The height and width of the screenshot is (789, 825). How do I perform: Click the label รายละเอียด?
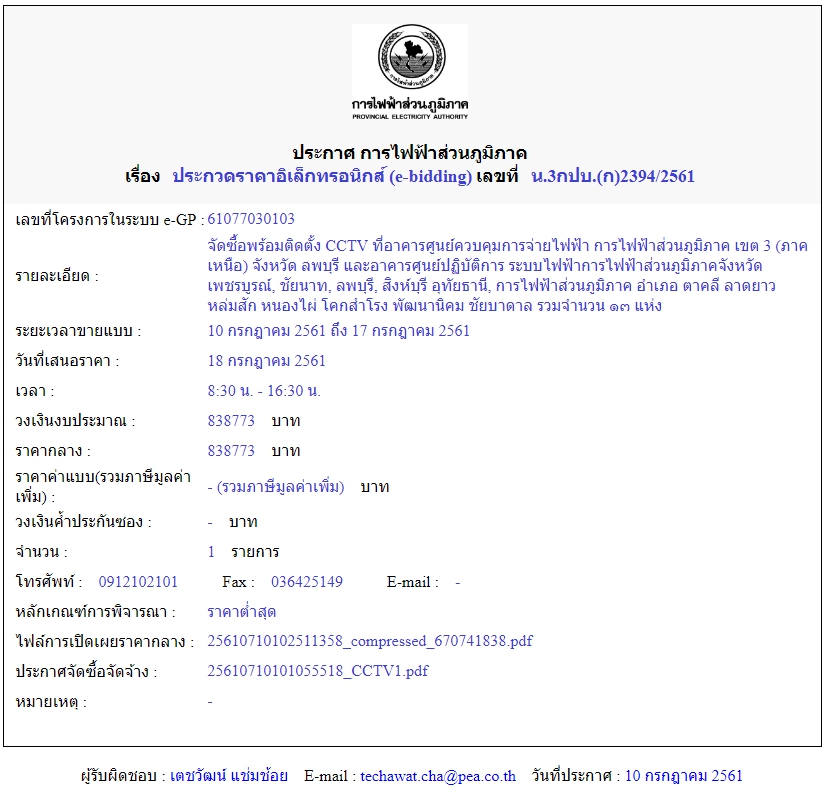coord(57,276)
